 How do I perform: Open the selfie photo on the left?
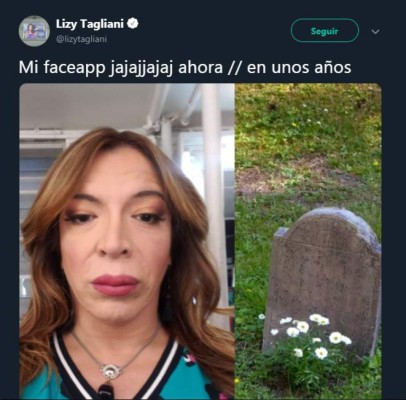click(x=127, y=241)
